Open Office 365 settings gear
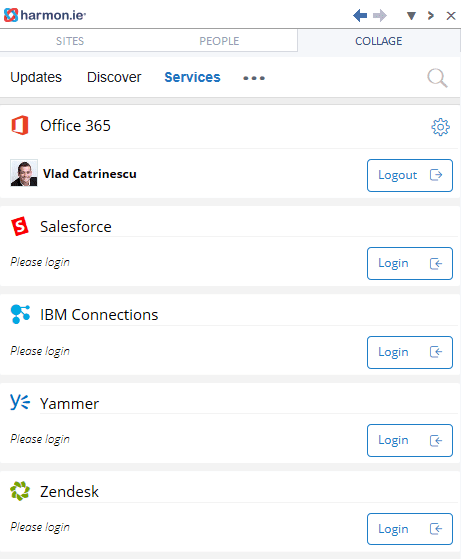This screenshot has width=461, height=559. (x=441, y=127)
